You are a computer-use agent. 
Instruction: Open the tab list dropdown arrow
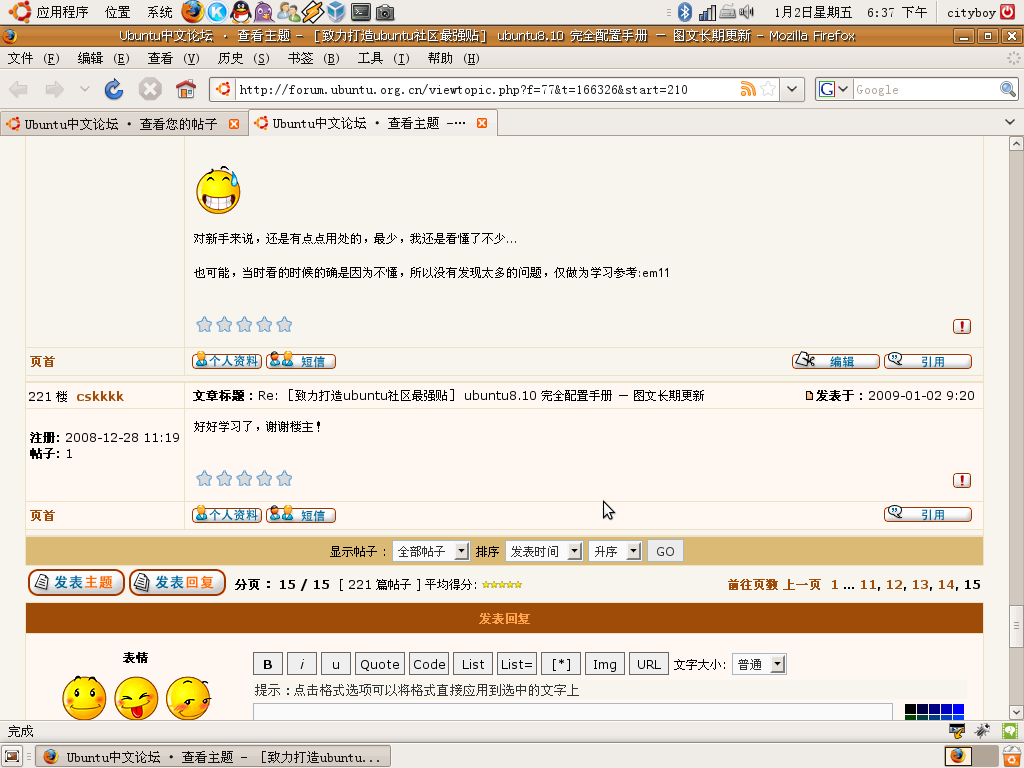tap(1010, 122)
